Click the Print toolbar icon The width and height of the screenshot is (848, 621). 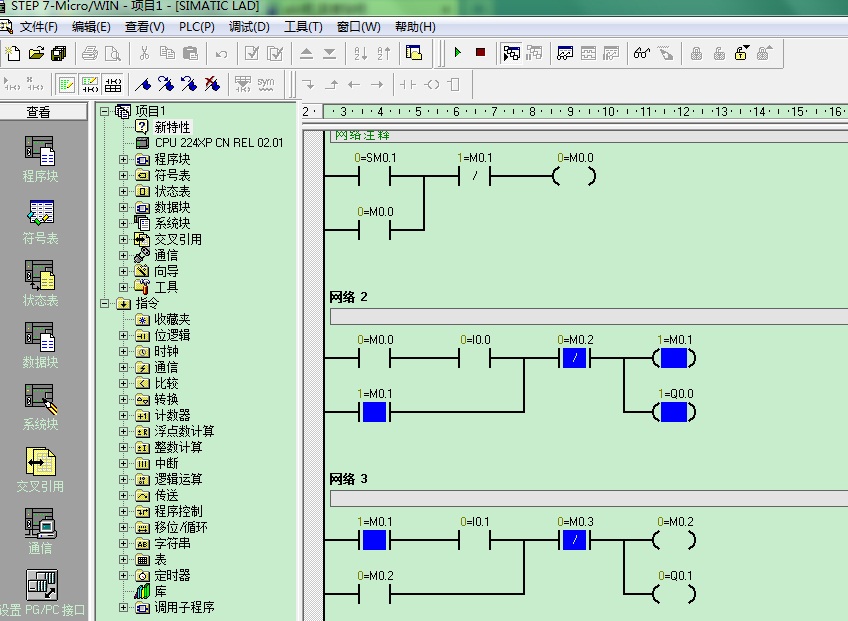(x=90, y=53)
